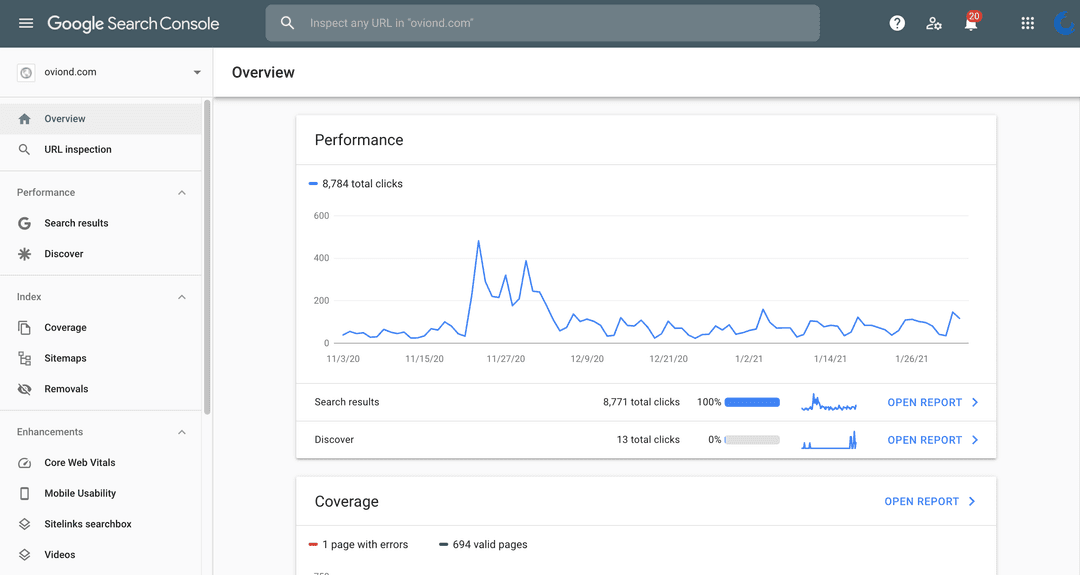
Task: Collapse the Enhancements sidebar section
Action: [182, 432]
